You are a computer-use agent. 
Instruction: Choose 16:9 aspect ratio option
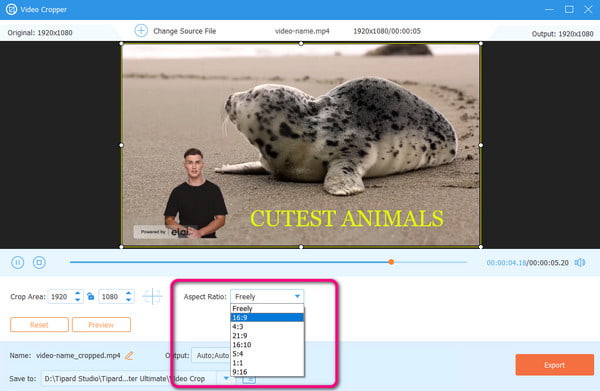point(267,318)
